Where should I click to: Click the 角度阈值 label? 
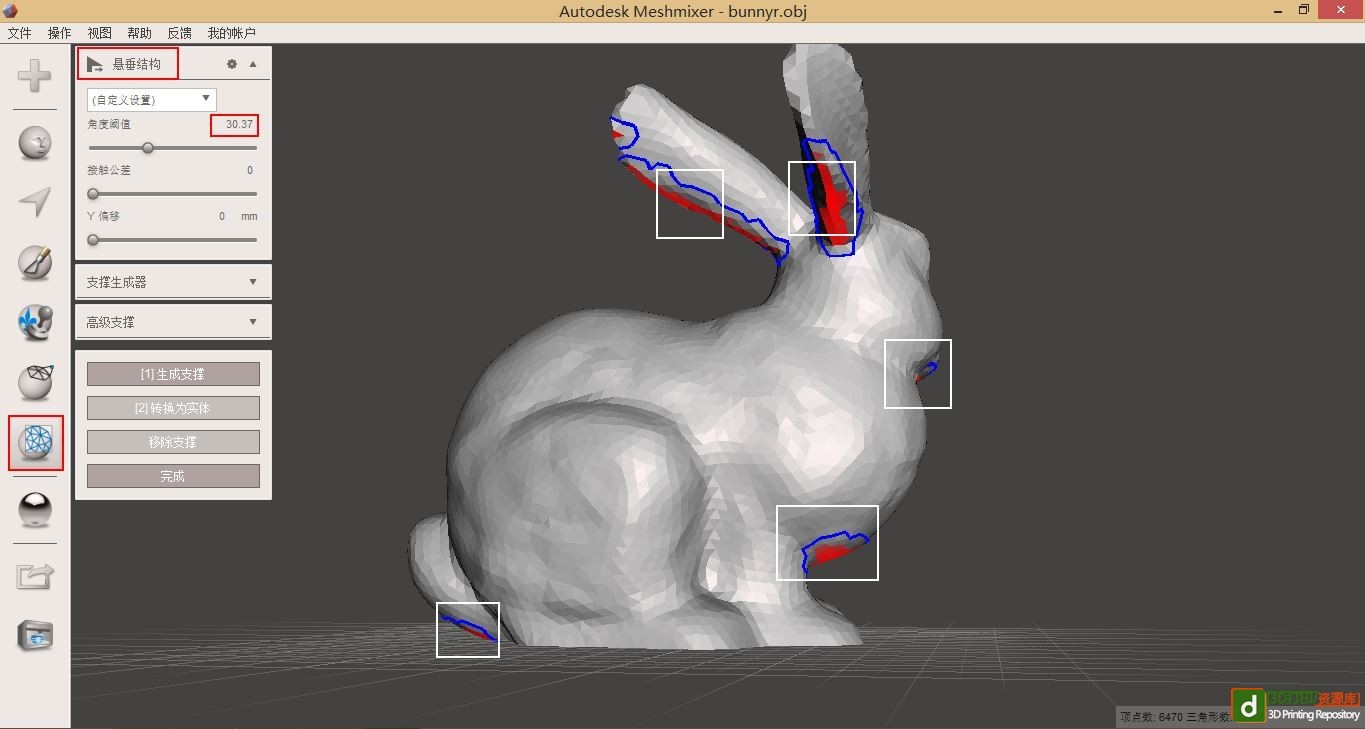(x=109, y=124)
